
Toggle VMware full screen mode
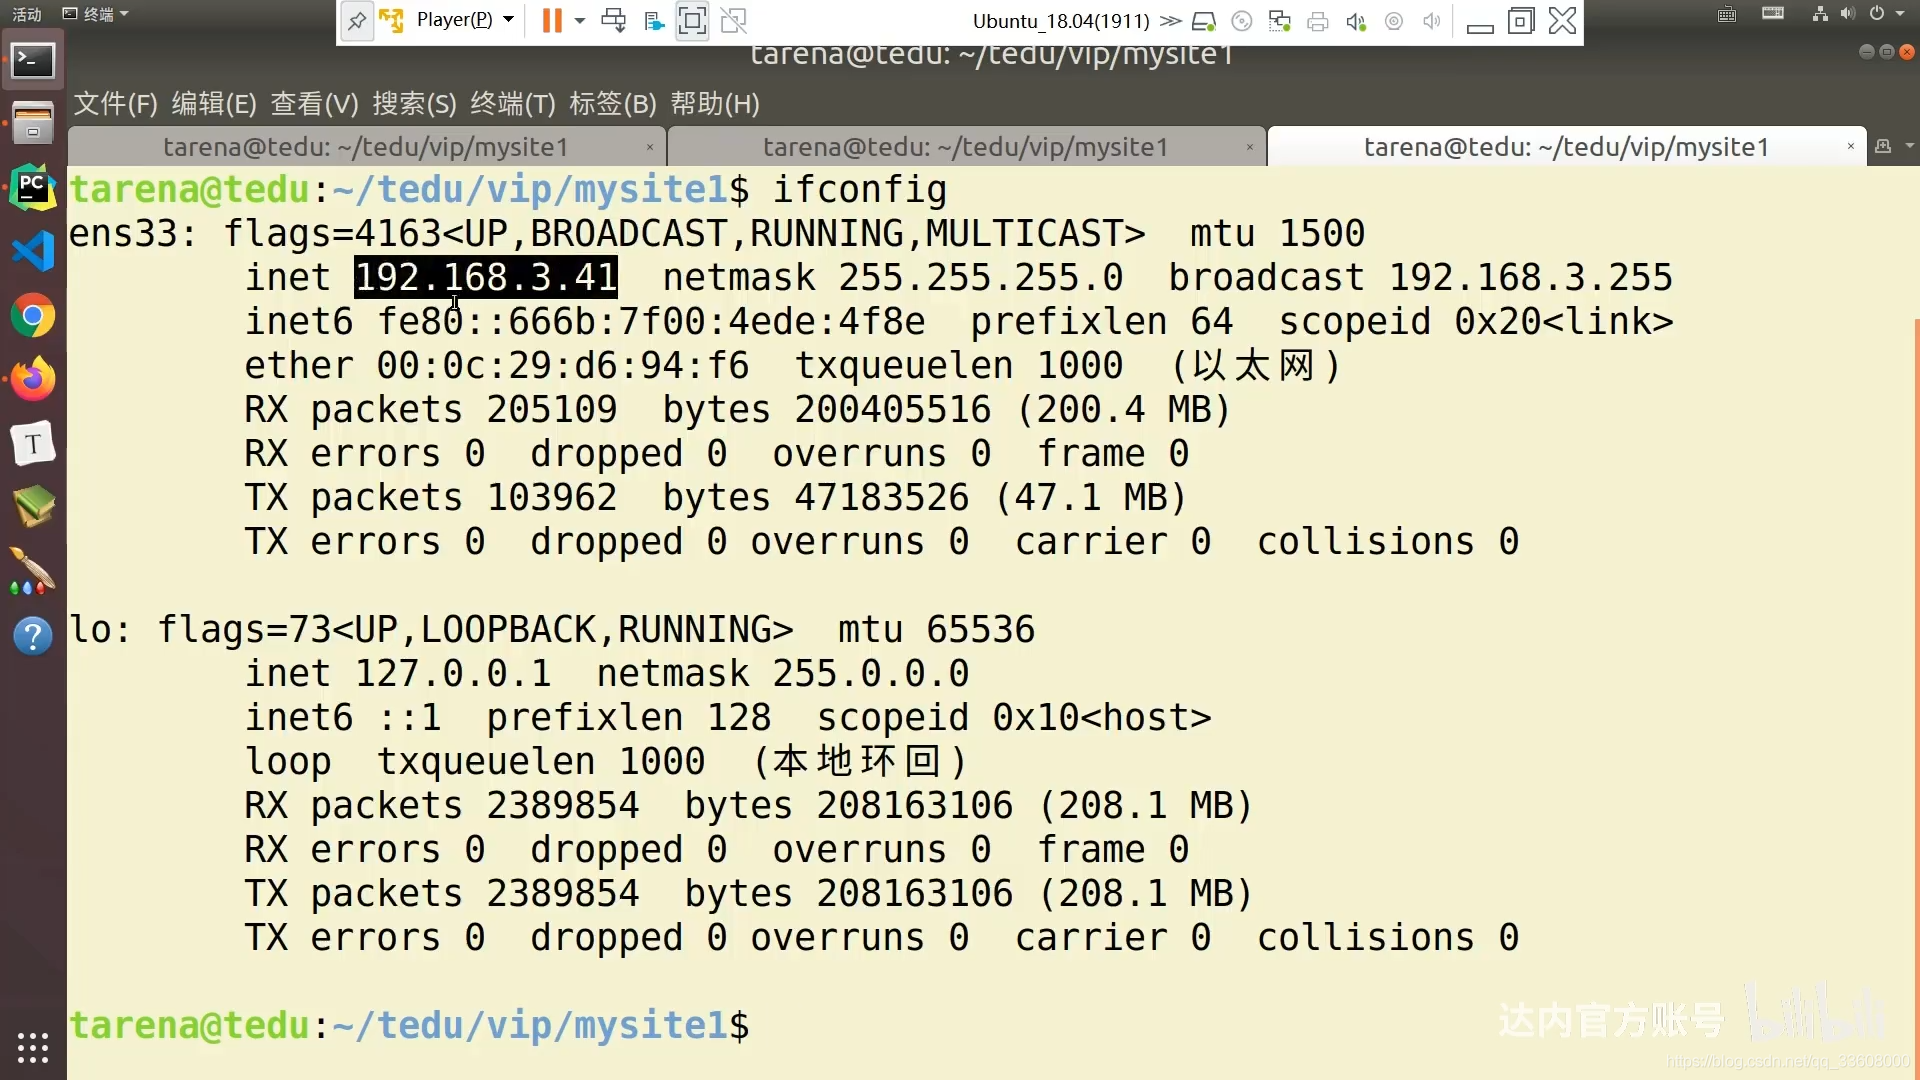tap(692, 21)
